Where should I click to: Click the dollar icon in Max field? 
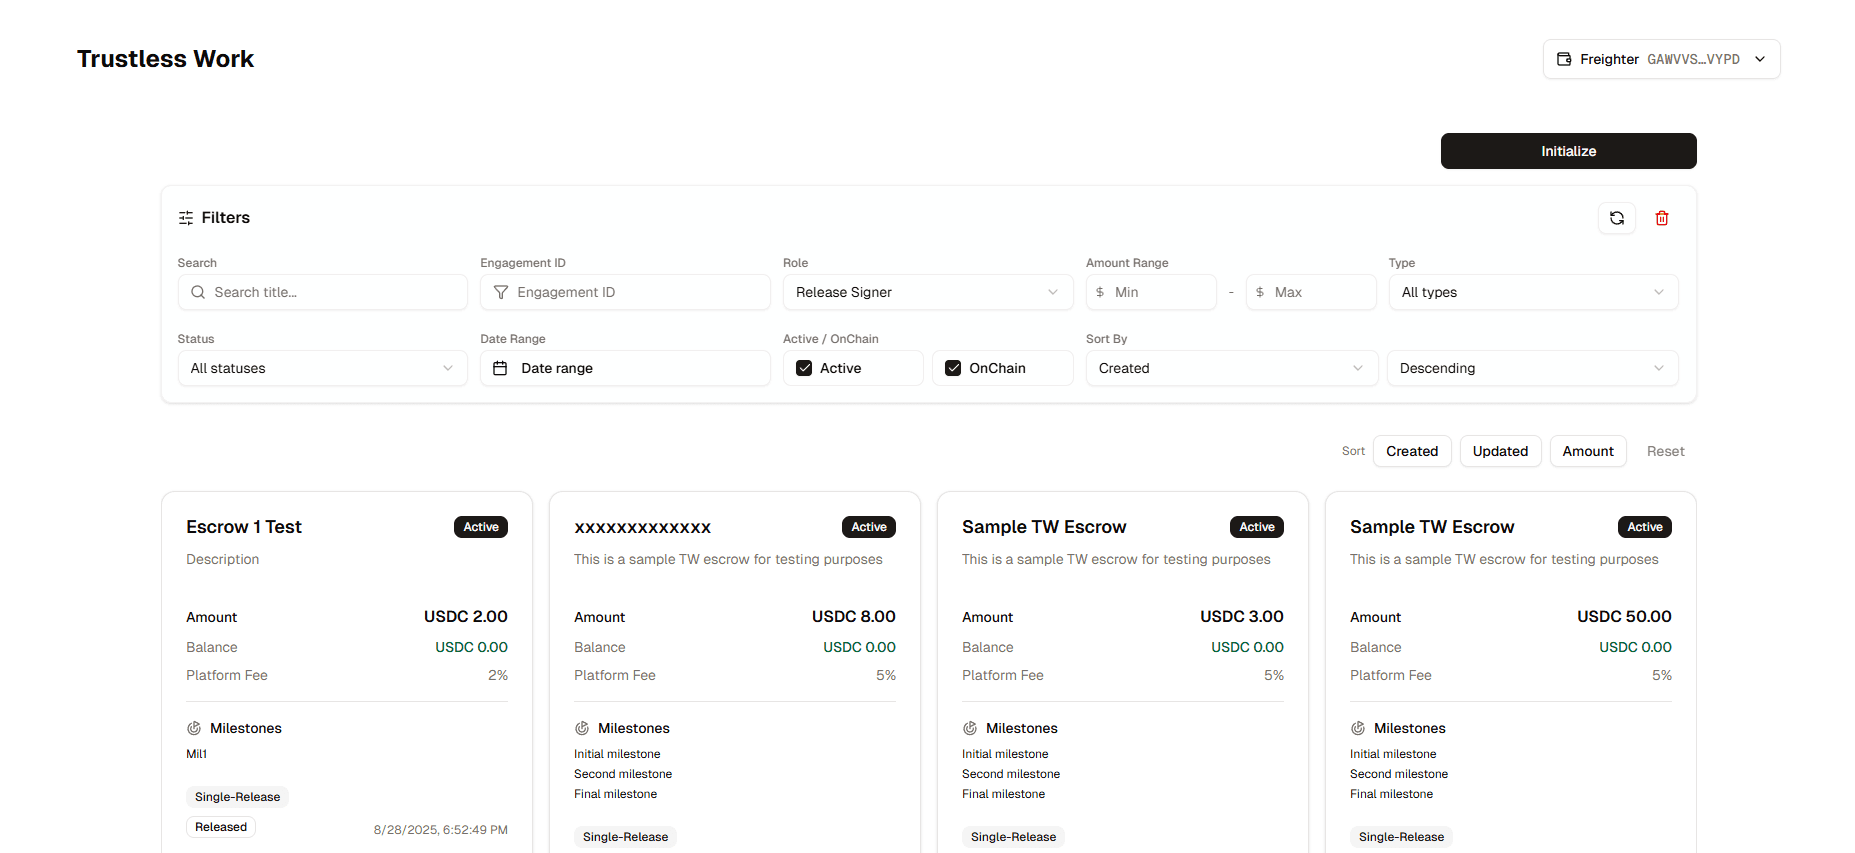pos(1260,292)
